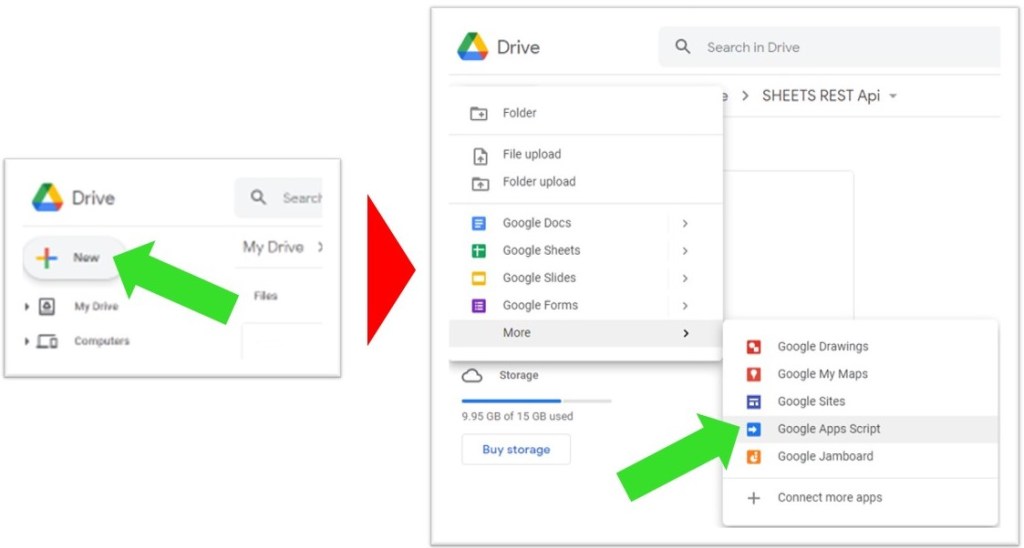Select the Google Docs icon

coord(479,223)
